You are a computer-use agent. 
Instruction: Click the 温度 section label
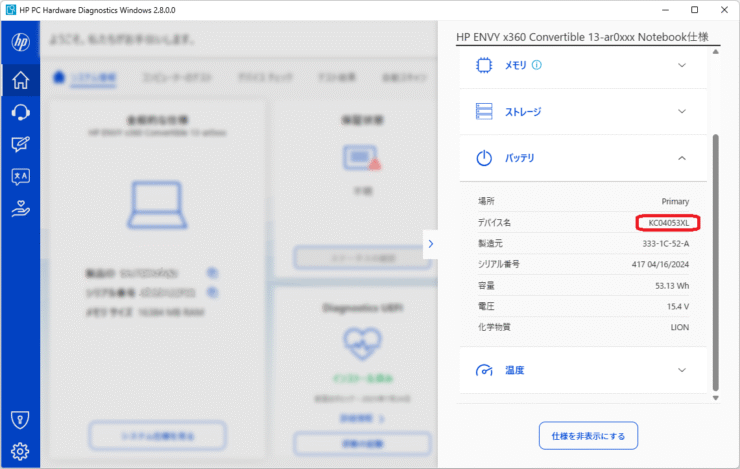(514, 370)
